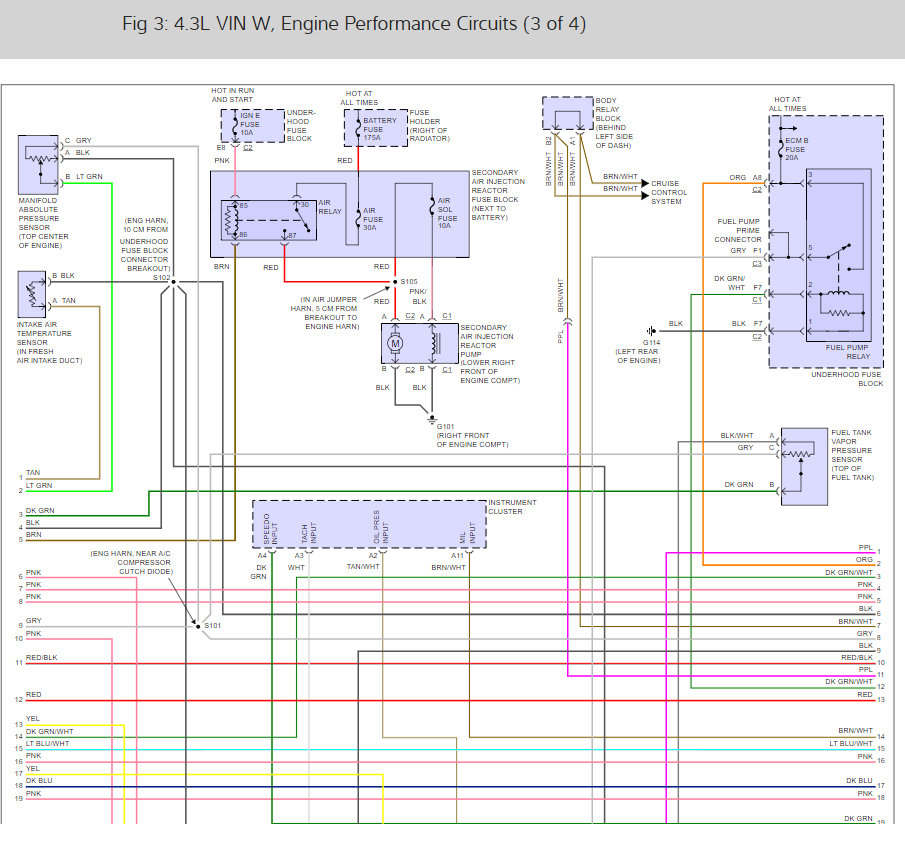Click the "(ENG HARN, 10 CM FROM...)" note near S102
The image size is (905, 844).
[x=145, y=245]
